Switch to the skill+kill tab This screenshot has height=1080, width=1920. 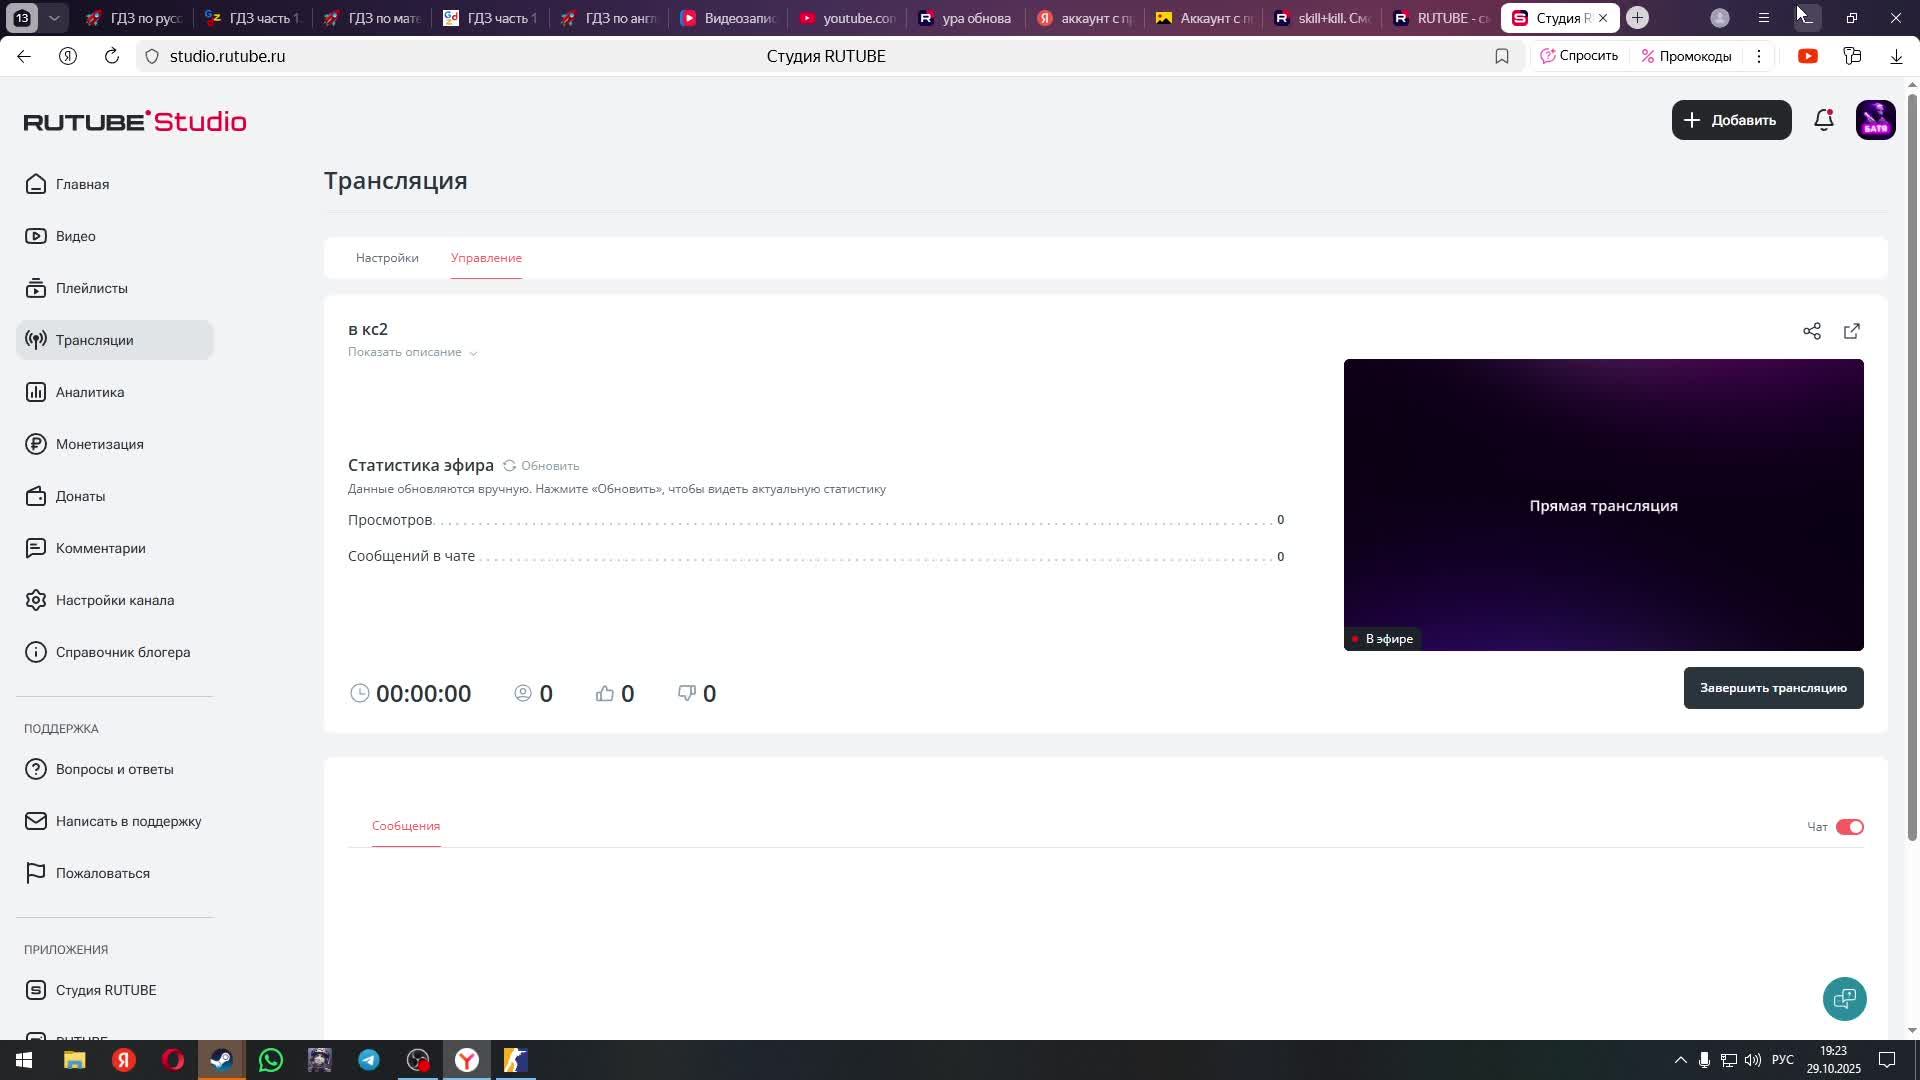click(1323, 18)
